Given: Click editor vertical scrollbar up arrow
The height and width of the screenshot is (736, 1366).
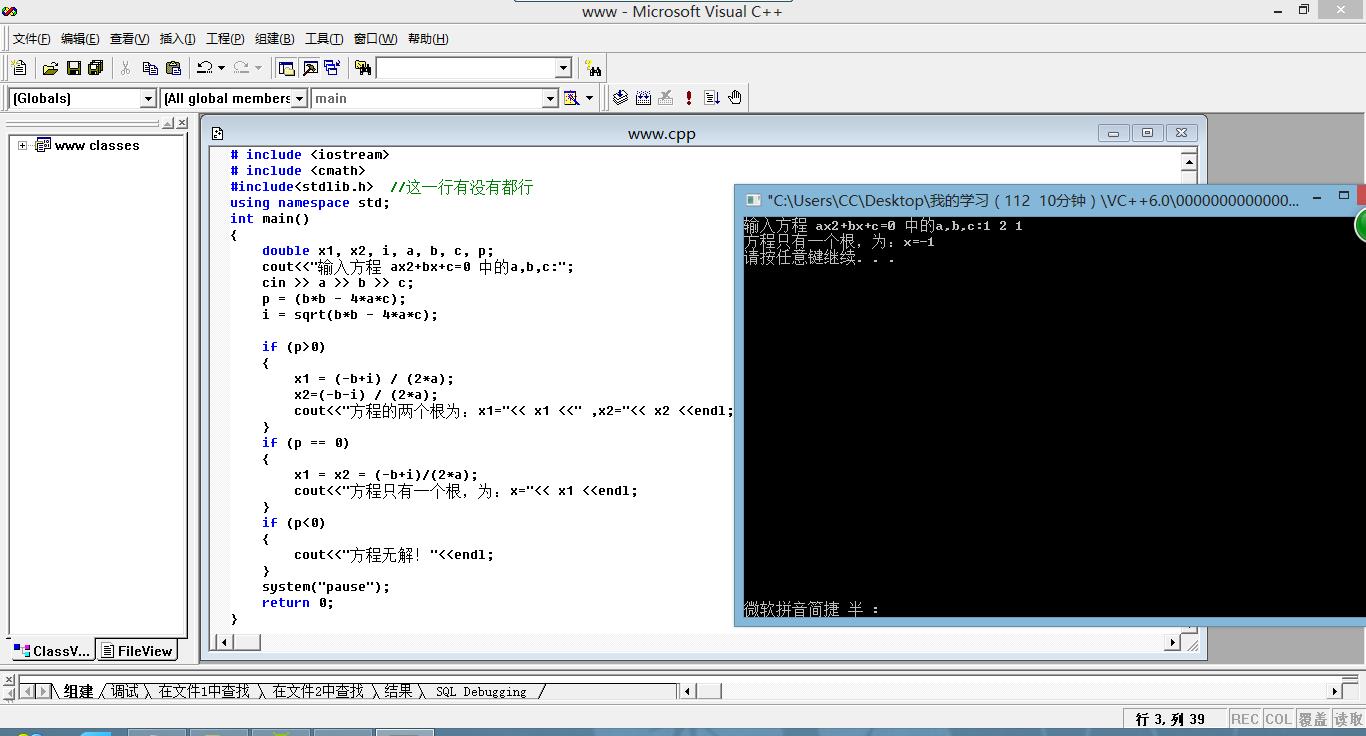Looking at the screenshot, I should [1189, 161].
